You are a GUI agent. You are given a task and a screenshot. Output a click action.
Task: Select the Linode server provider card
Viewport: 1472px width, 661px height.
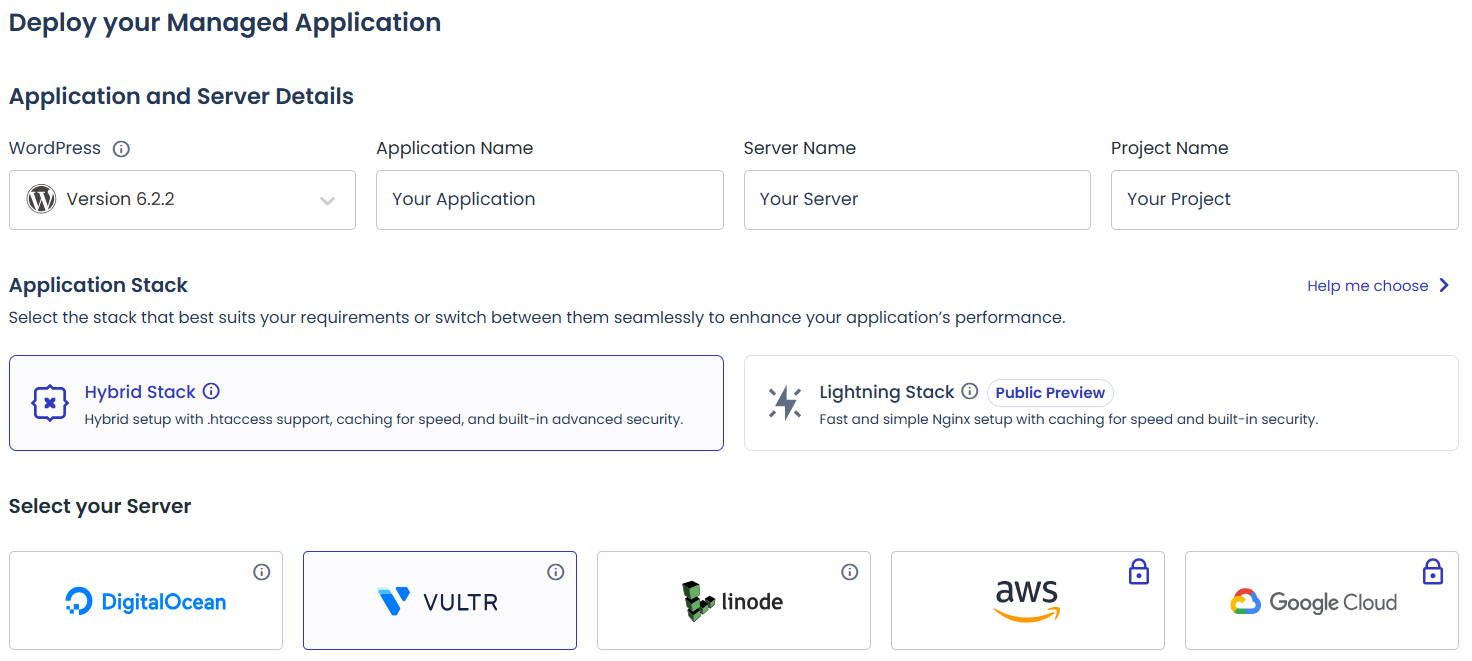tap(734, 601)
